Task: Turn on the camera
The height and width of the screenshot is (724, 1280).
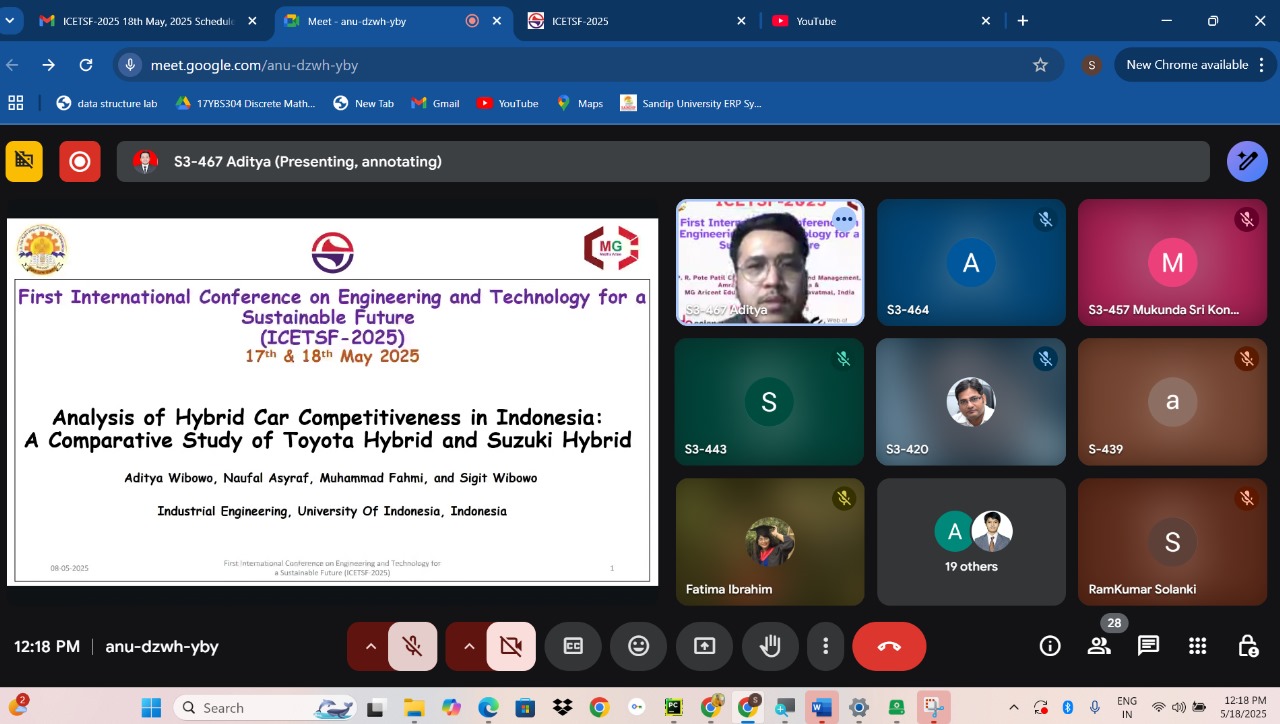Action: [511, 646]
